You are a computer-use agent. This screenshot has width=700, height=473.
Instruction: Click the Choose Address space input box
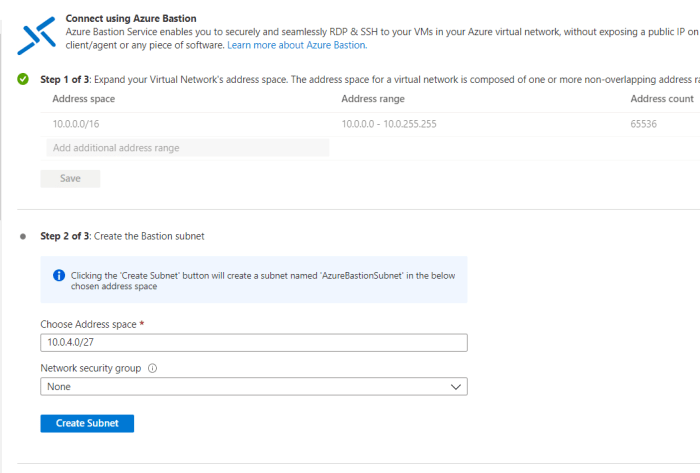coord(253,343)
